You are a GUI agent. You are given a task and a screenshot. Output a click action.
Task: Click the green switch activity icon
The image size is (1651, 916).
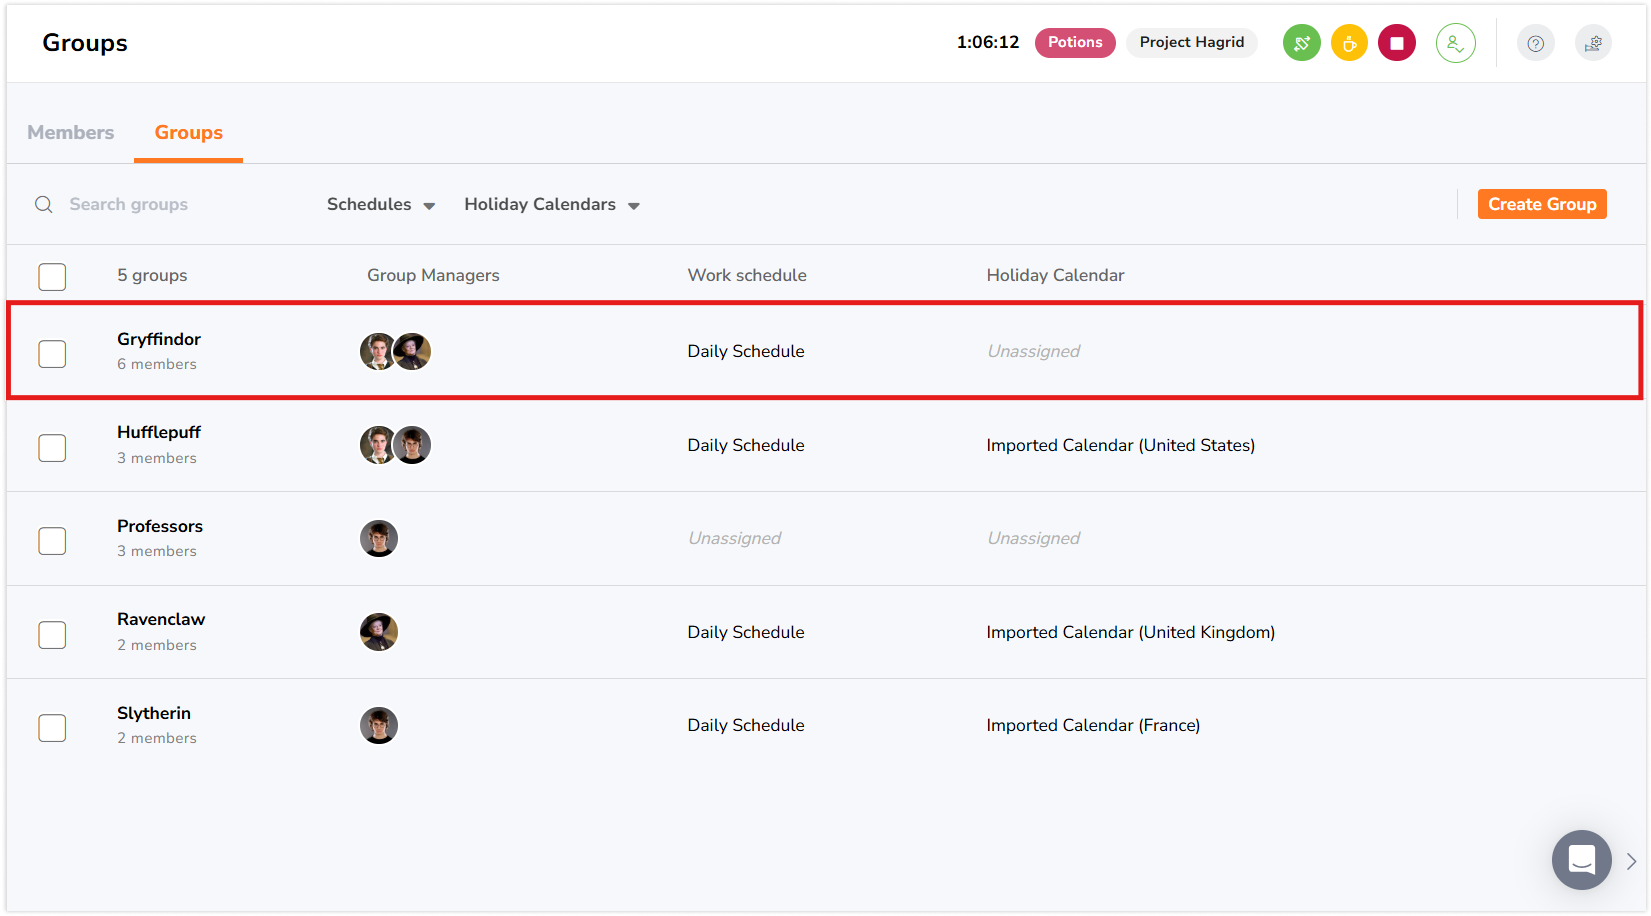[1301, 43]
